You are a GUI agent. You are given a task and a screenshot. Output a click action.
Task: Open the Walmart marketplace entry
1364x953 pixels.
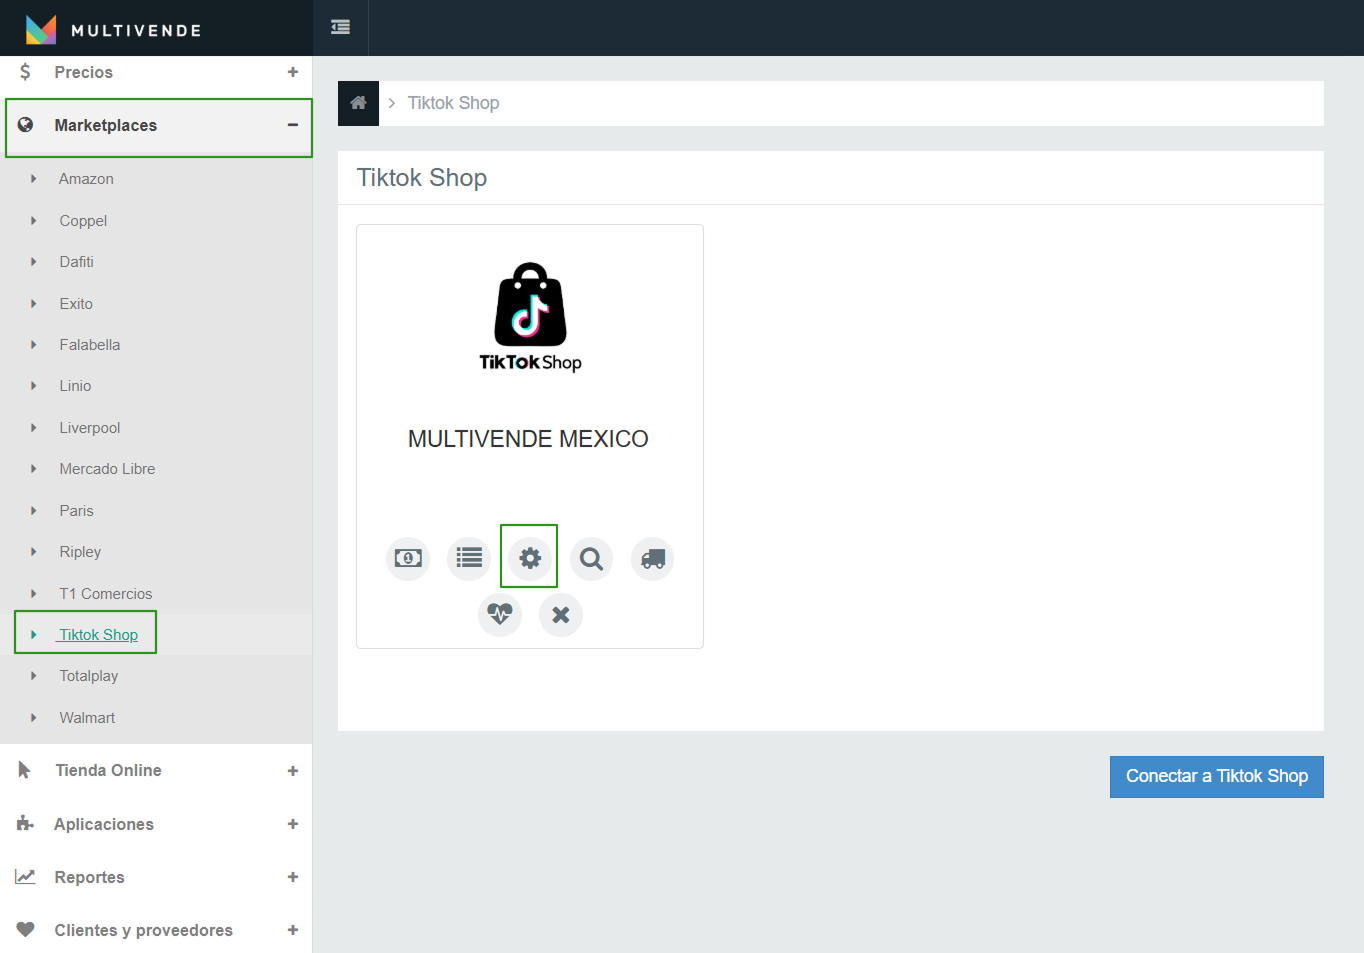[87, 718]
